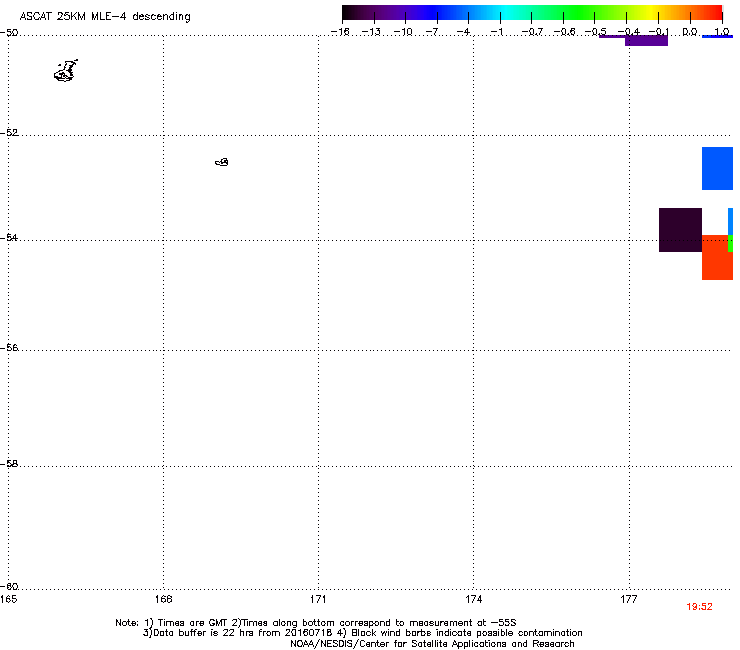Image resolution: width=740 pixels, height=650 pixels.
Task: Click the latitude label -54
Action: [x=9, y=237]
